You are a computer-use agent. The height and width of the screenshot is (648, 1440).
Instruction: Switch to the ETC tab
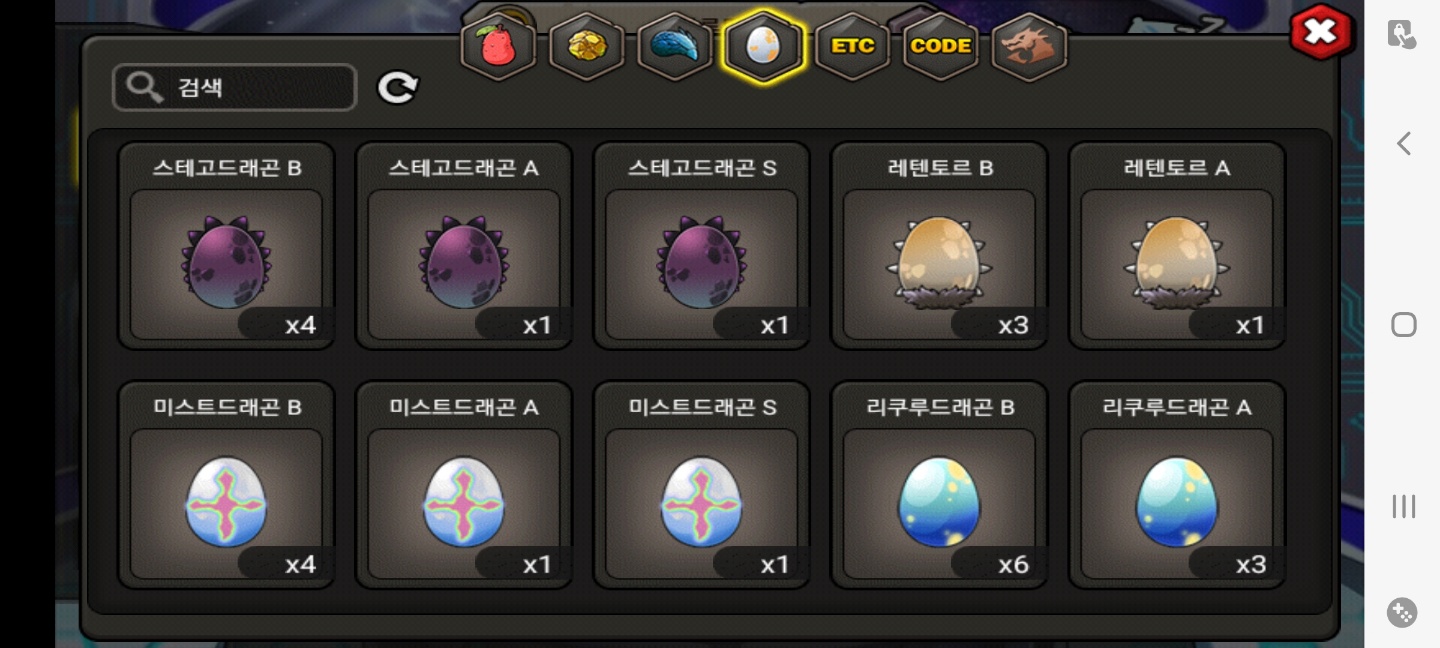[x=852, y=47]
